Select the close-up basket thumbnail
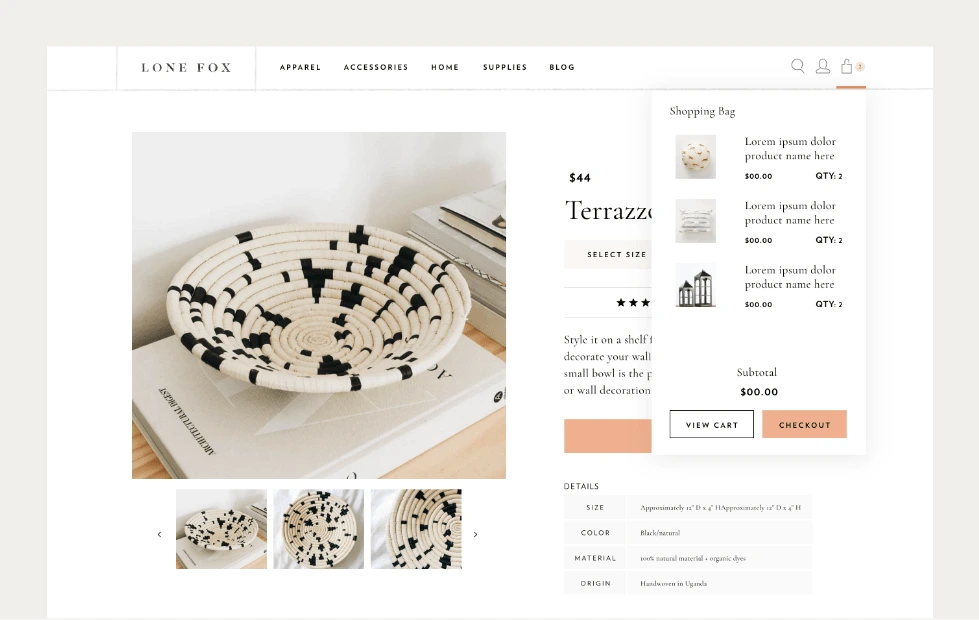 tap(416, 529)
